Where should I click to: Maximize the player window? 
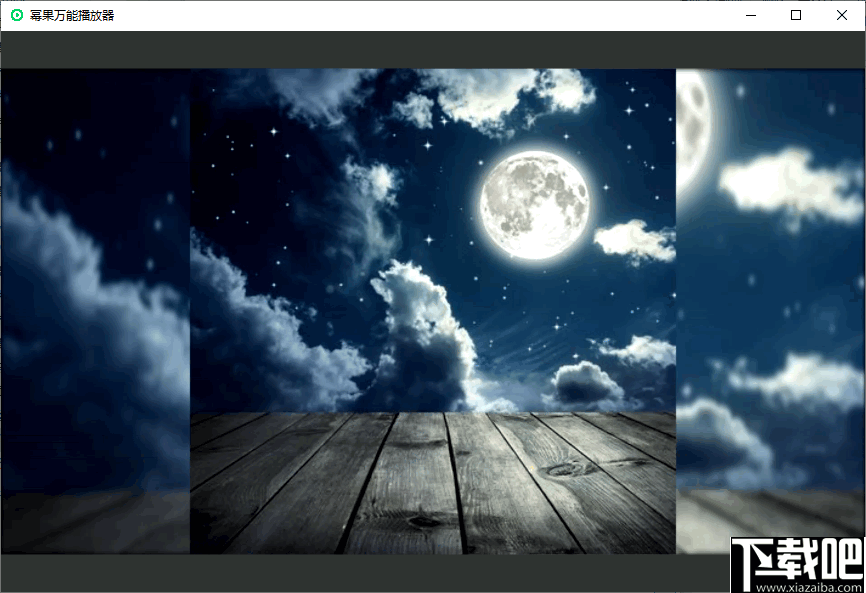796,15
